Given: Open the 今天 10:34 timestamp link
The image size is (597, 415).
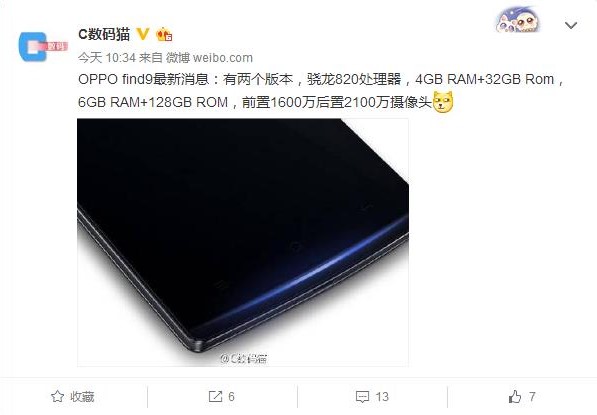Looking at the screenshot, I should click(107, 58).
